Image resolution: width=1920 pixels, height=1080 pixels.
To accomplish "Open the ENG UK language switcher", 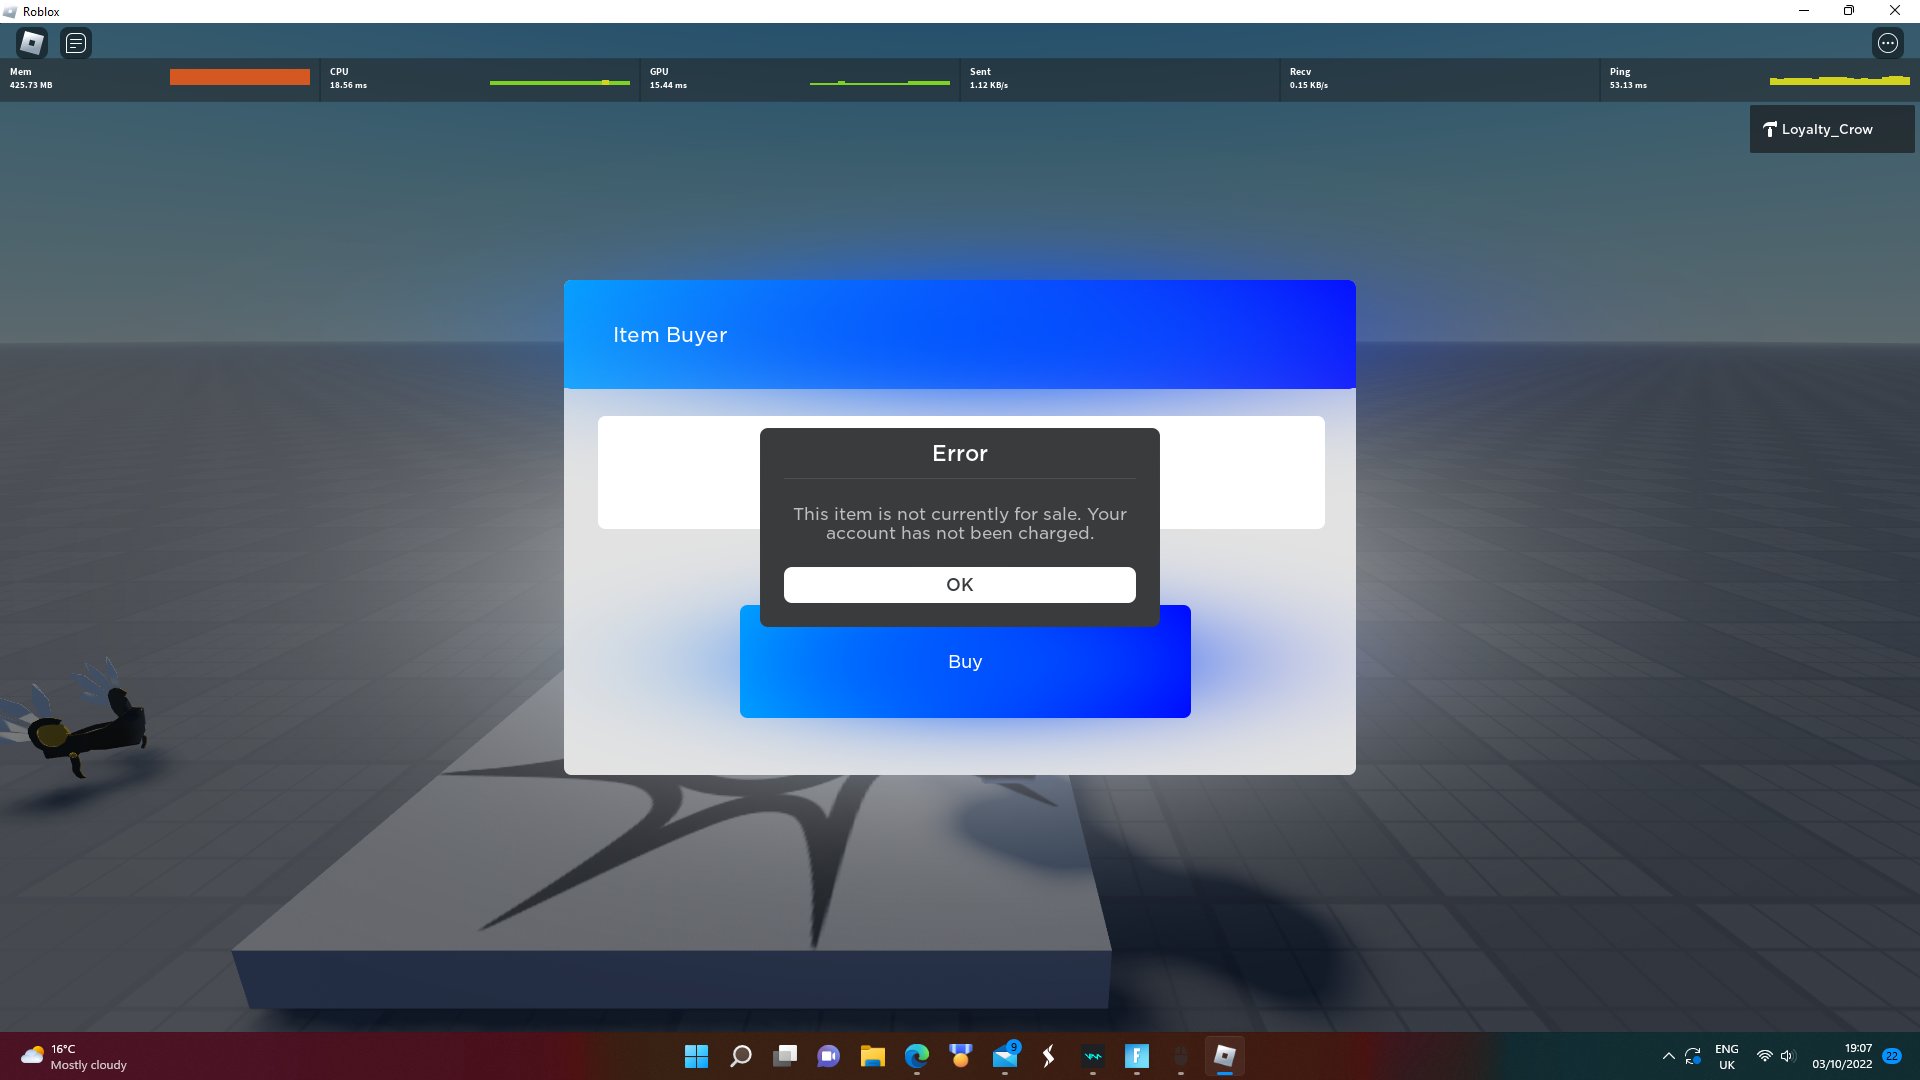I will point(1726,1056).
